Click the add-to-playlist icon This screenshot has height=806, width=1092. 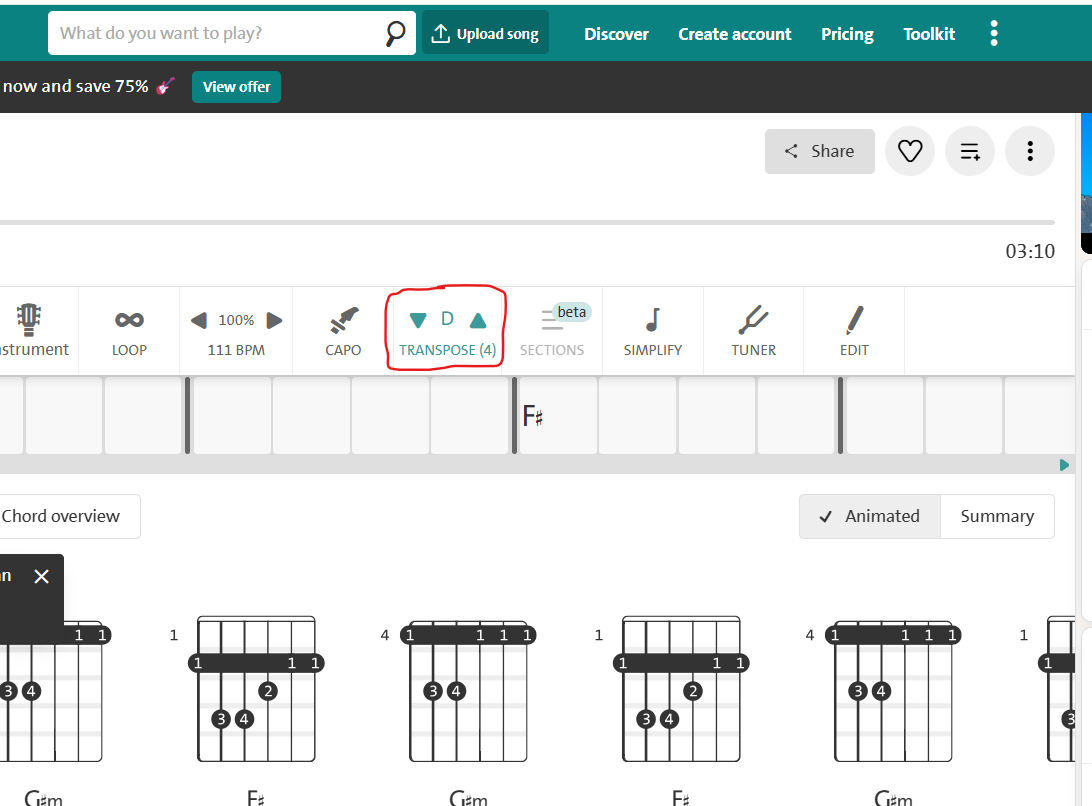pyautogui.click(x=970, y=152)
